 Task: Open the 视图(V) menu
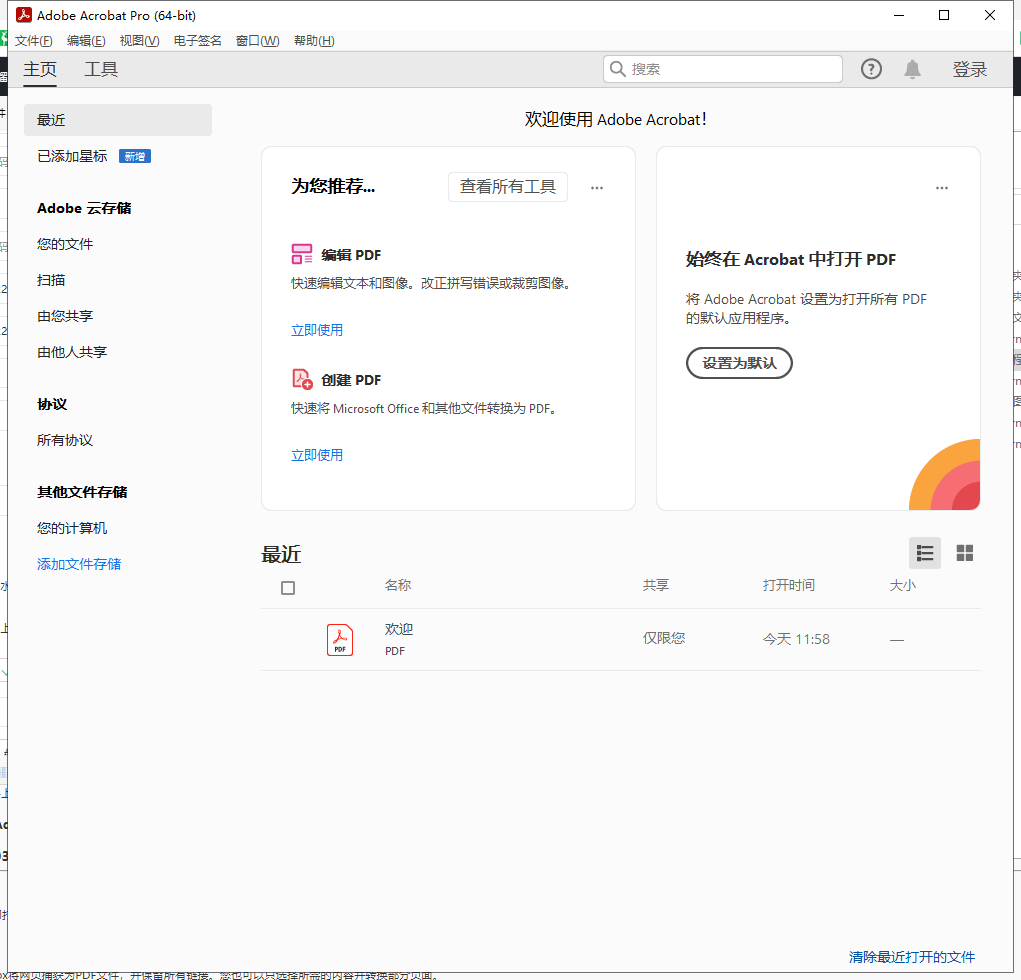(139, 41)
